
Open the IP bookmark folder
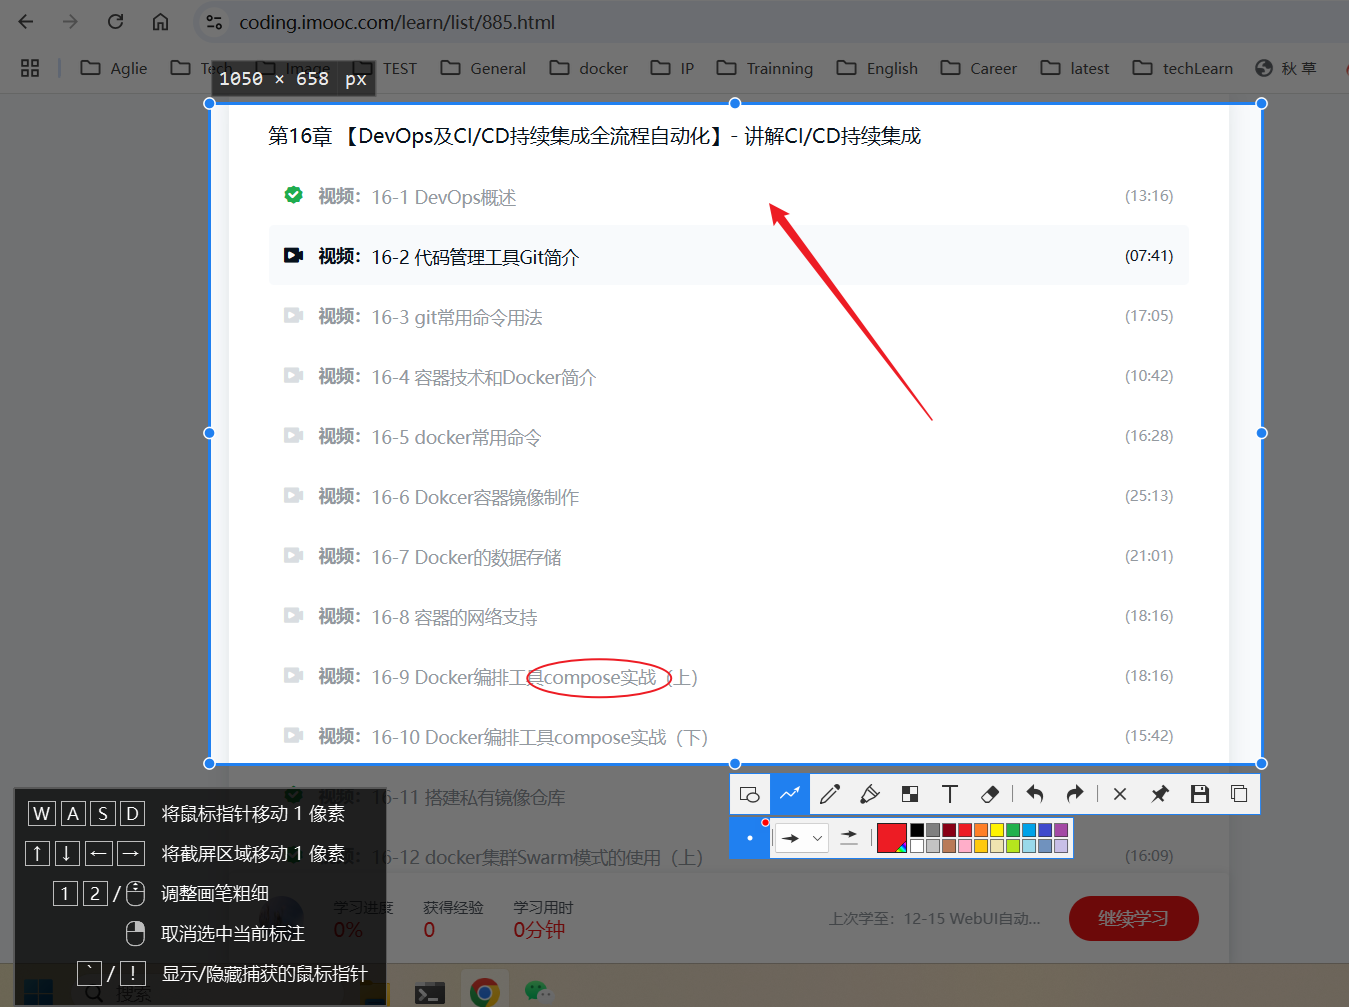pos(672,68)
